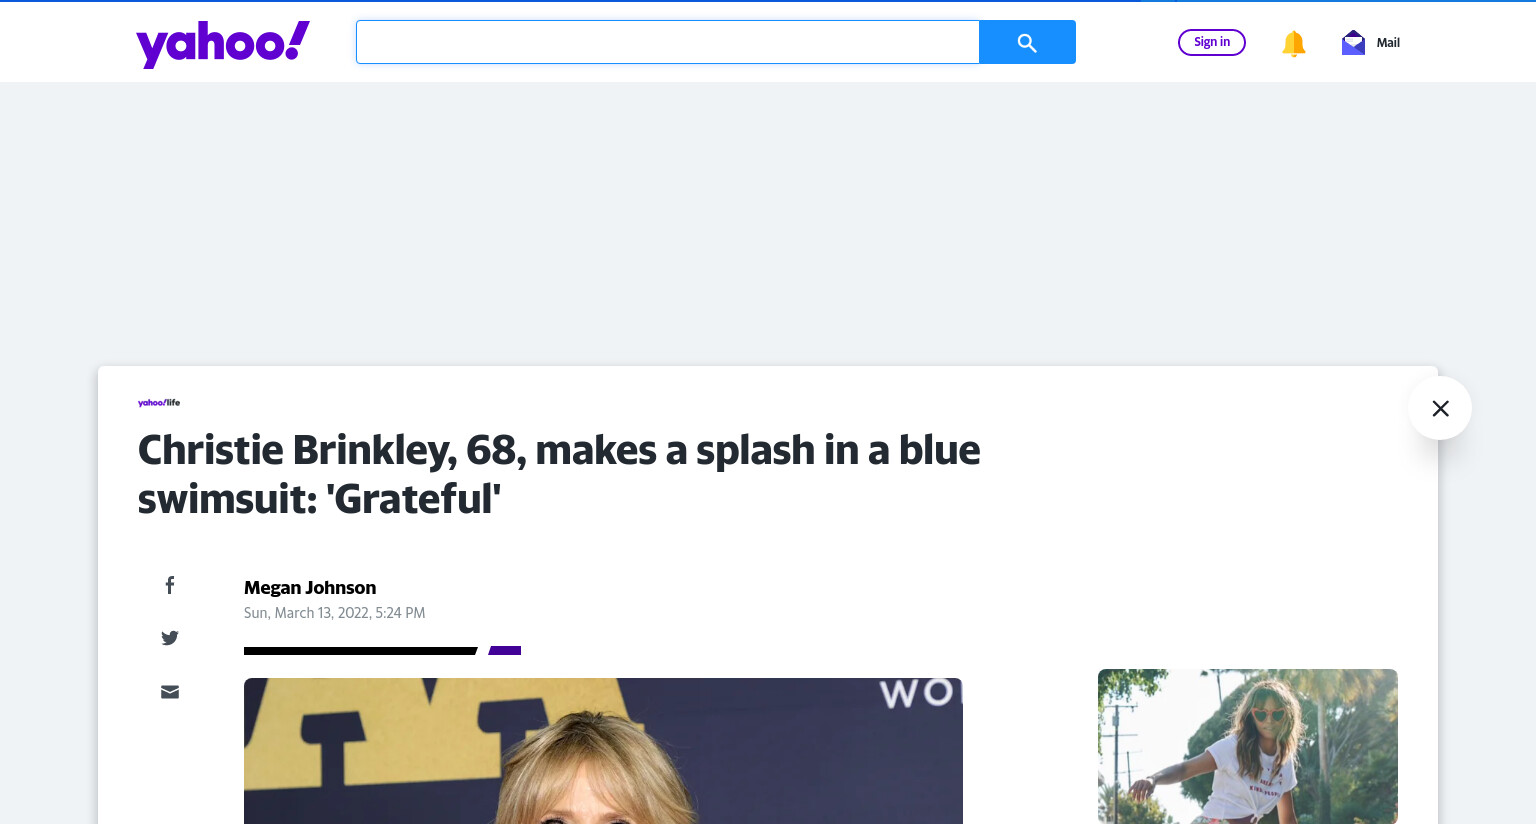Open the Mail envelope icon
This screenshot has width=1536, height=824.
point(1353,42)
